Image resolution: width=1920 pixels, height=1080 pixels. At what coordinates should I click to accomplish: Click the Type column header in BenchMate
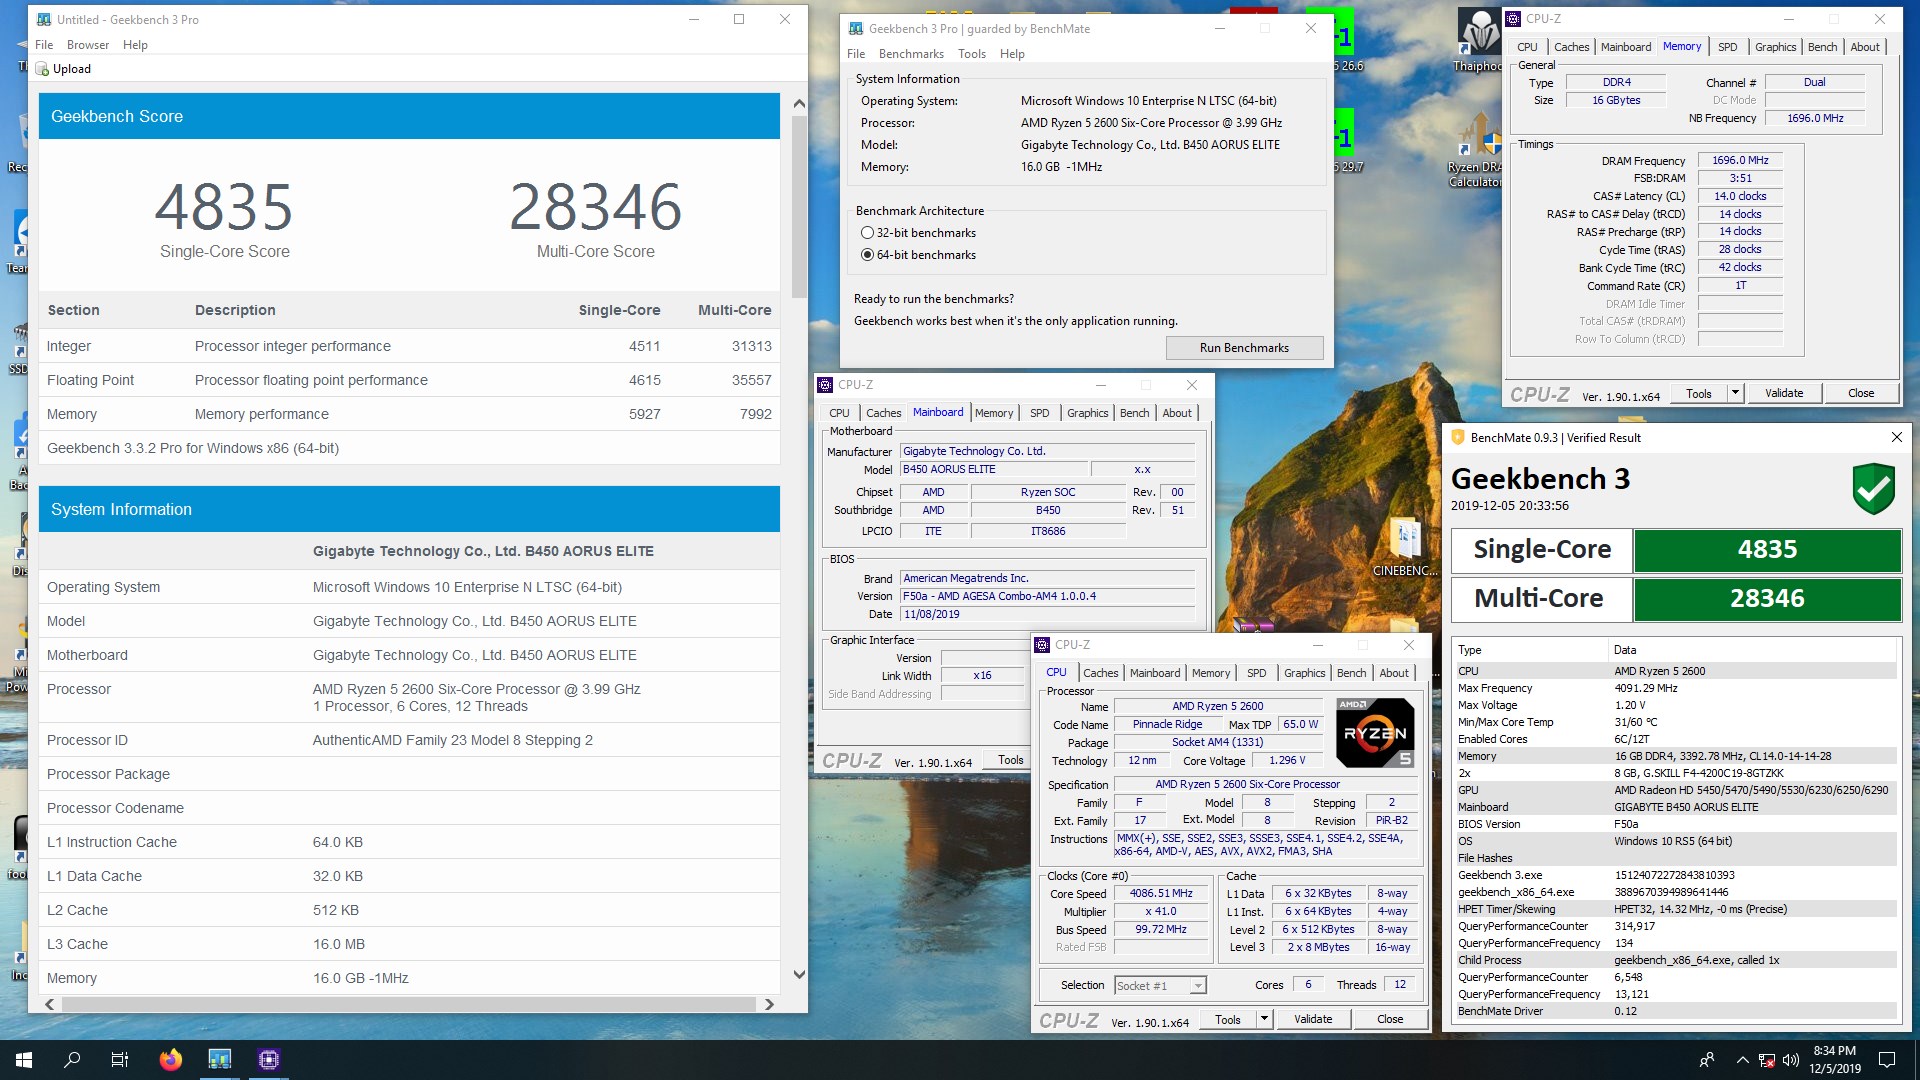[1530, 650]
